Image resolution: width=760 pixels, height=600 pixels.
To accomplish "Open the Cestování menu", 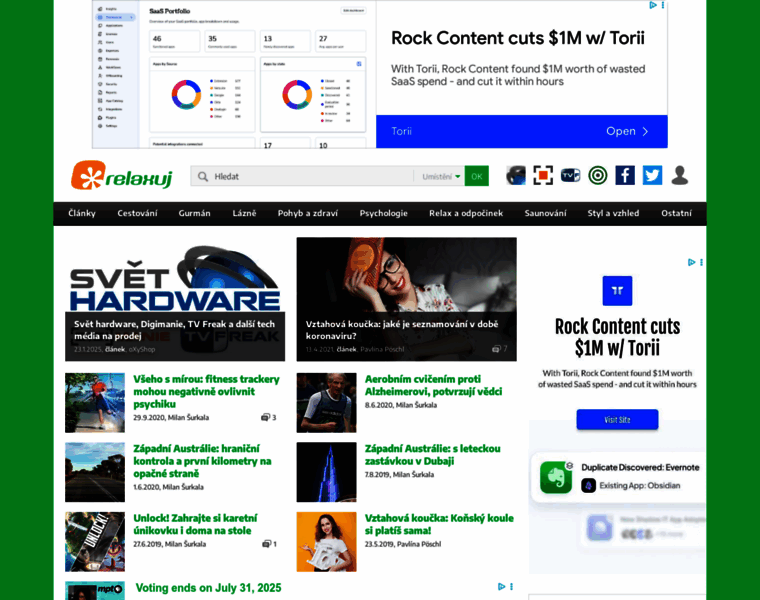I will coord(137,213).
